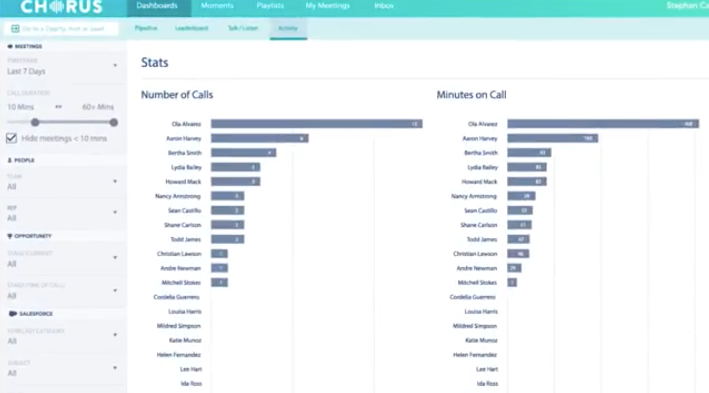Viewport: 709px width, 393px height.
Task: Click Louisa Harris name in Number of Calls
Action: coord(185,312)
